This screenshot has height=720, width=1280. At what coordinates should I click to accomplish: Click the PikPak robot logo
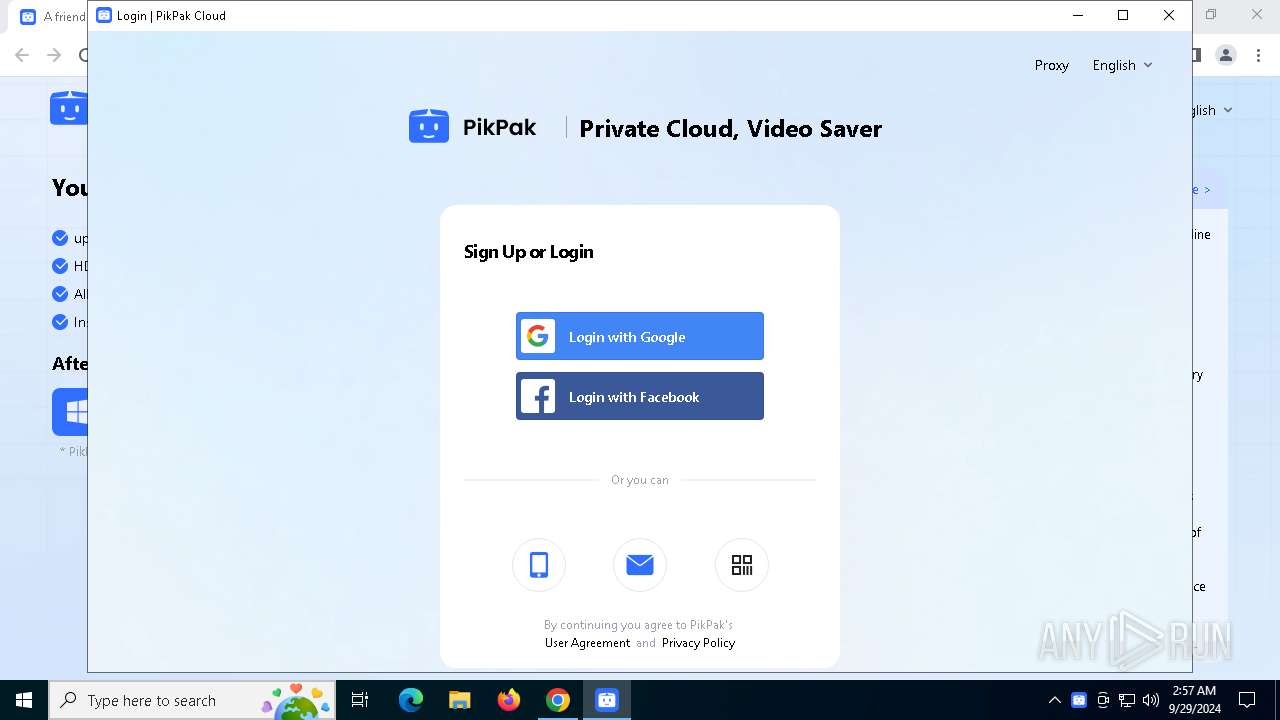click(429, 127)
